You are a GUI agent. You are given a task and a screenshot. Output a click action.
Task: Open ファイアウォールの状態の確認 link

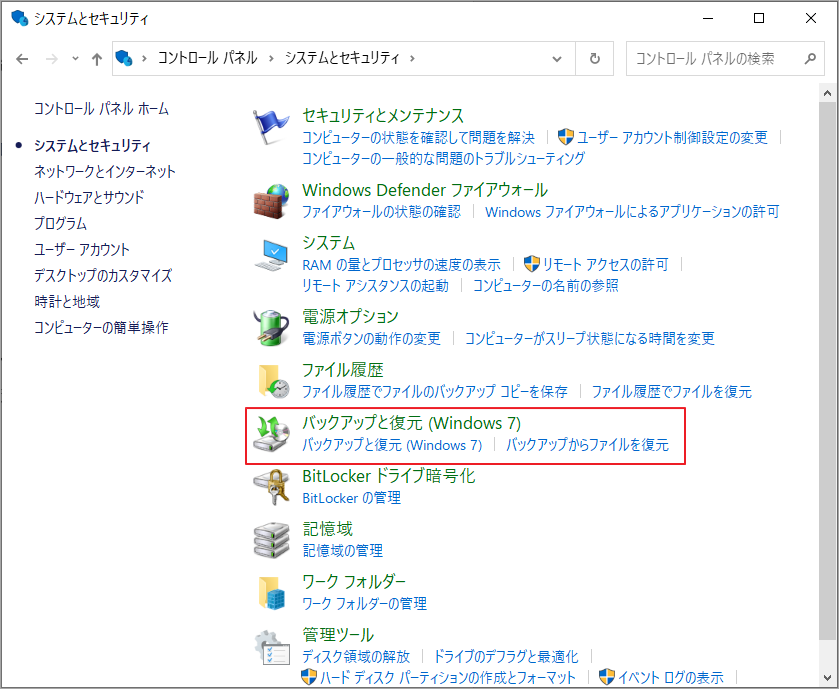coord(382,212)
